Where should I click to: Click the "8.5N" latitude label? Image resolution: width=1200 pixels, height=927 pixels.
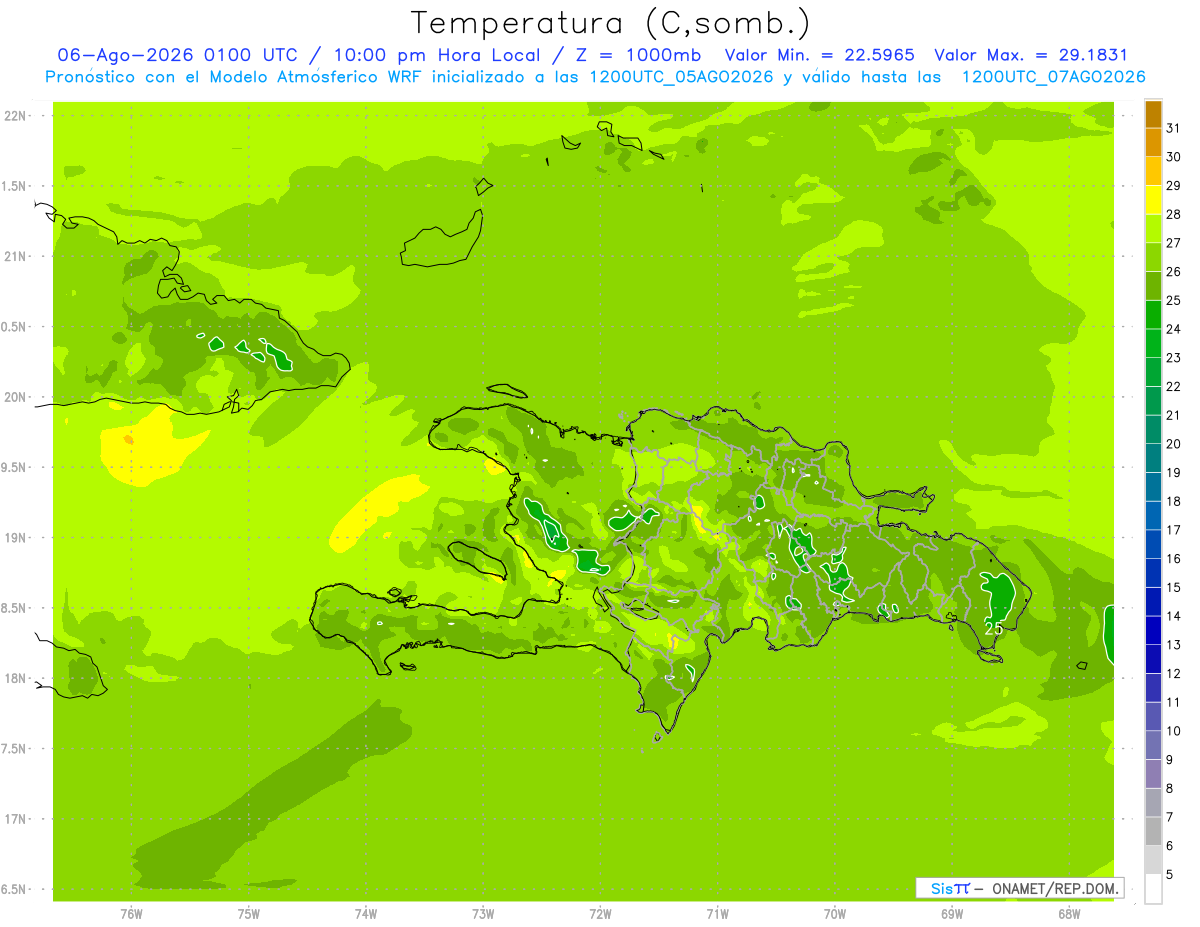point(15,609)
